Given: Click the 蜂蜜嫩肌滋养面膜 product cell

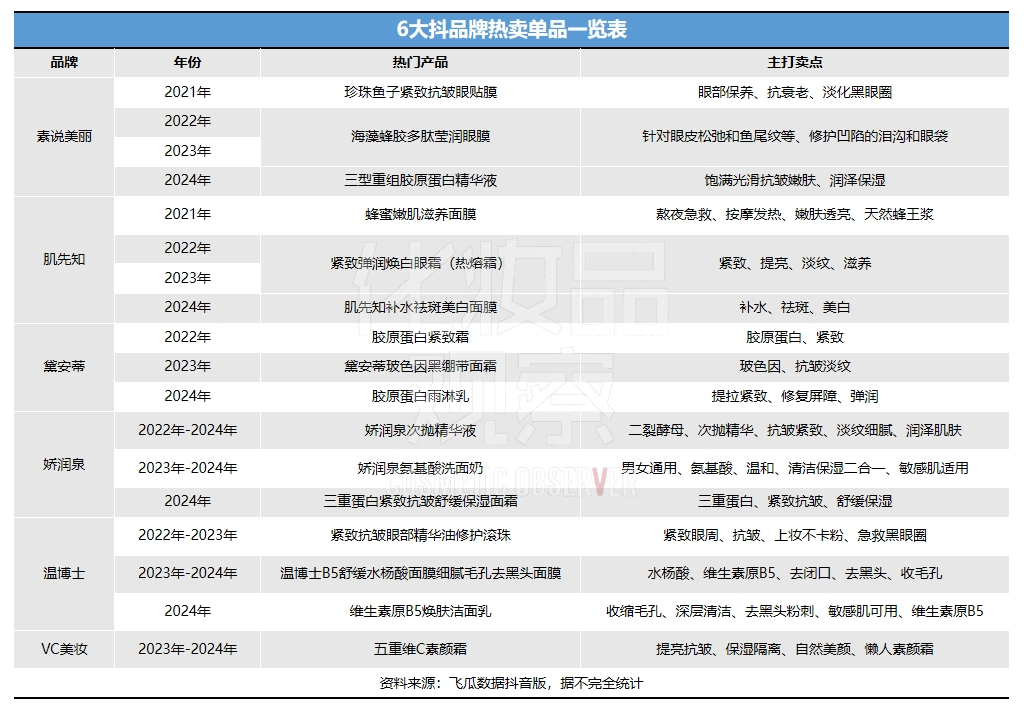Looking at the screenshot, I should click(x=420, y=214).
